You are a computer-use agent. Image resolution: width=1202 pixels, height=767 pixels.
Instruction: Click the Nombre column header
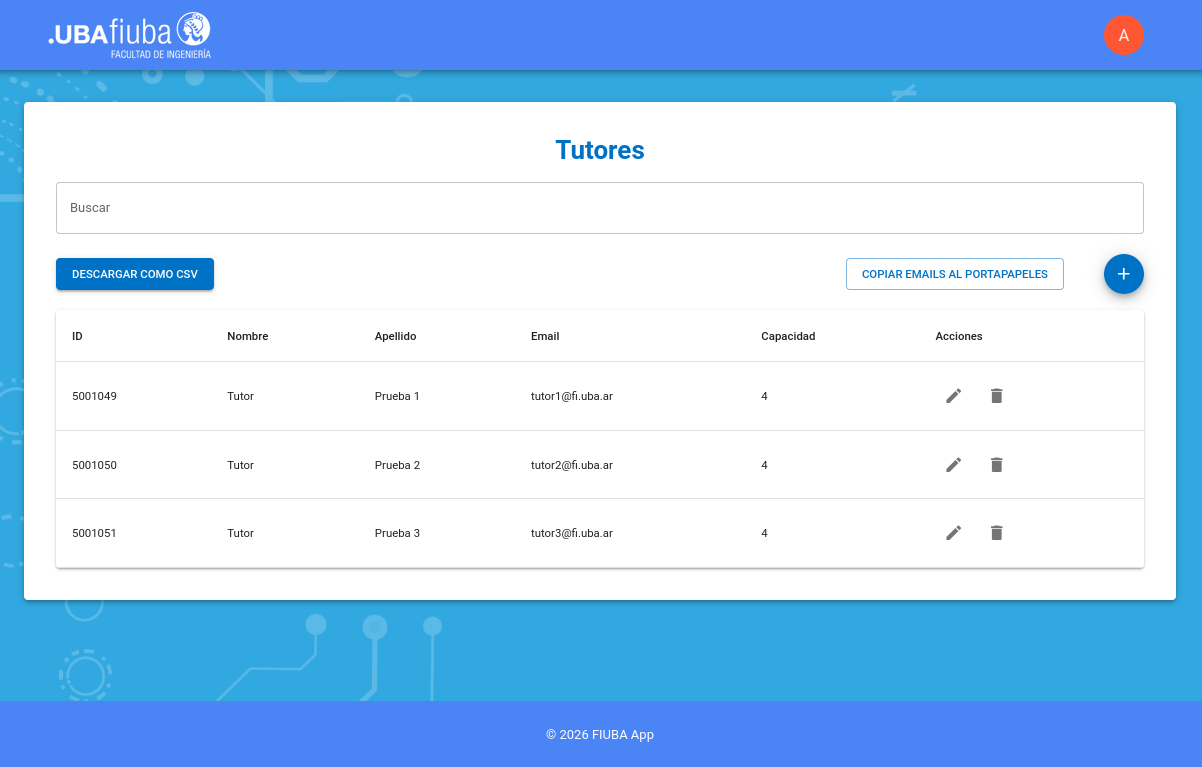point(247,336)
